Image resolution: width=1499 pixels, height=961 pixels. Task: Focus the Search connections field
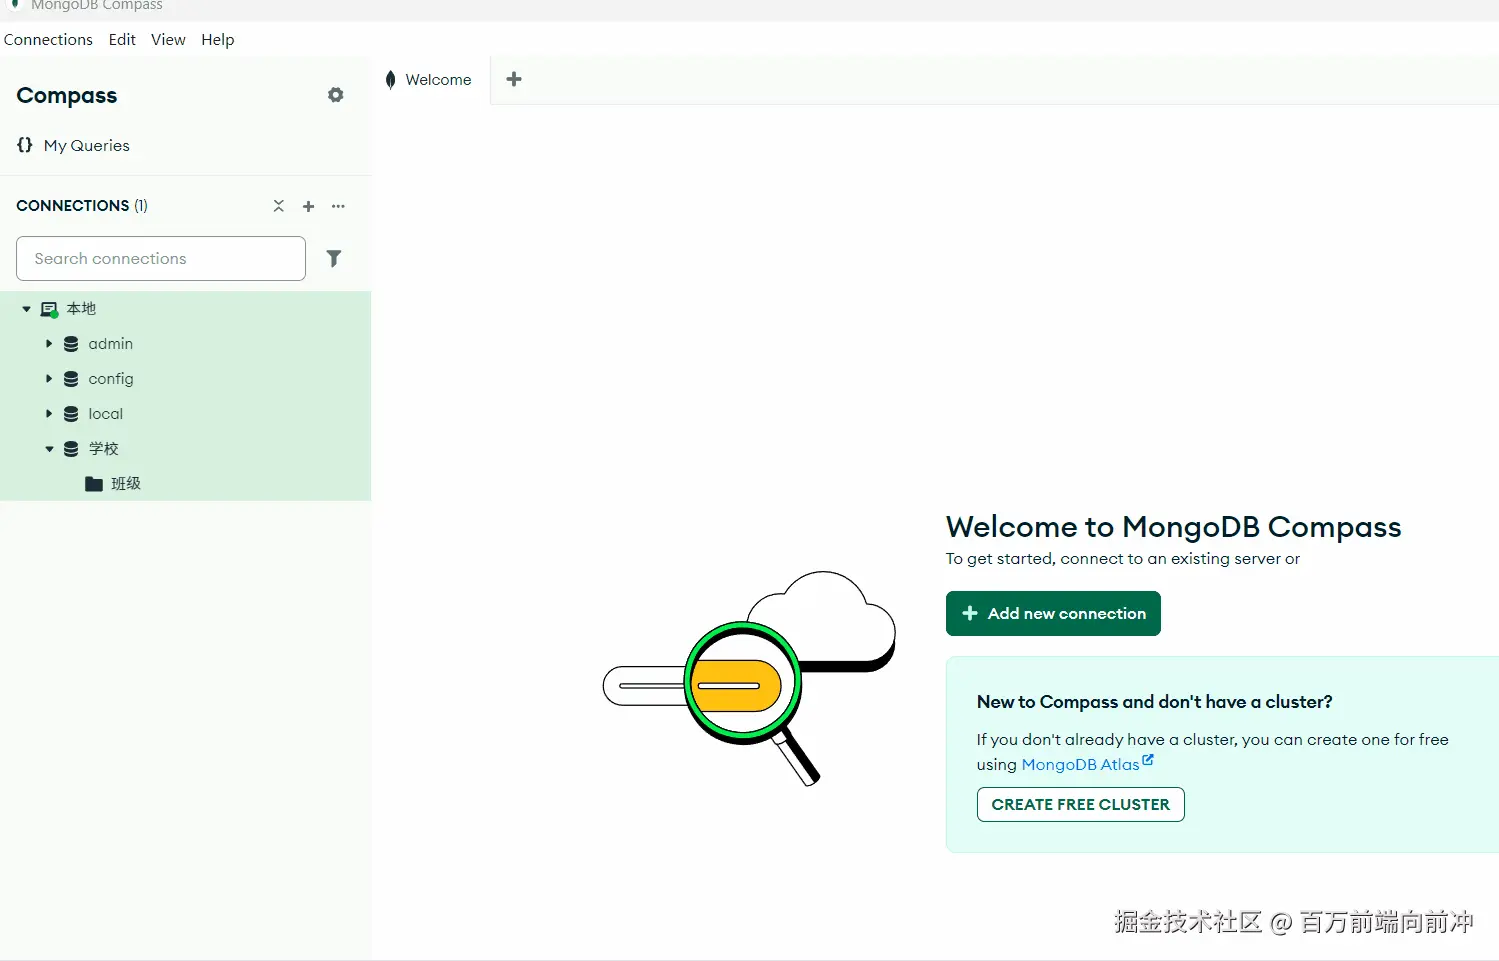tap(161, 259)
